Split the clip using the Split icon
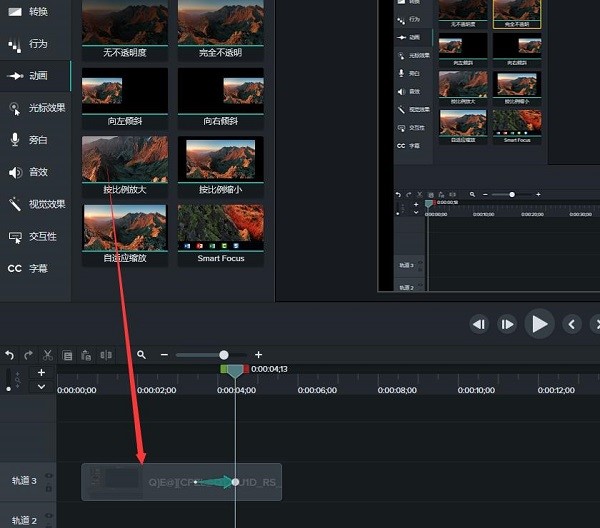 point(106,355)
